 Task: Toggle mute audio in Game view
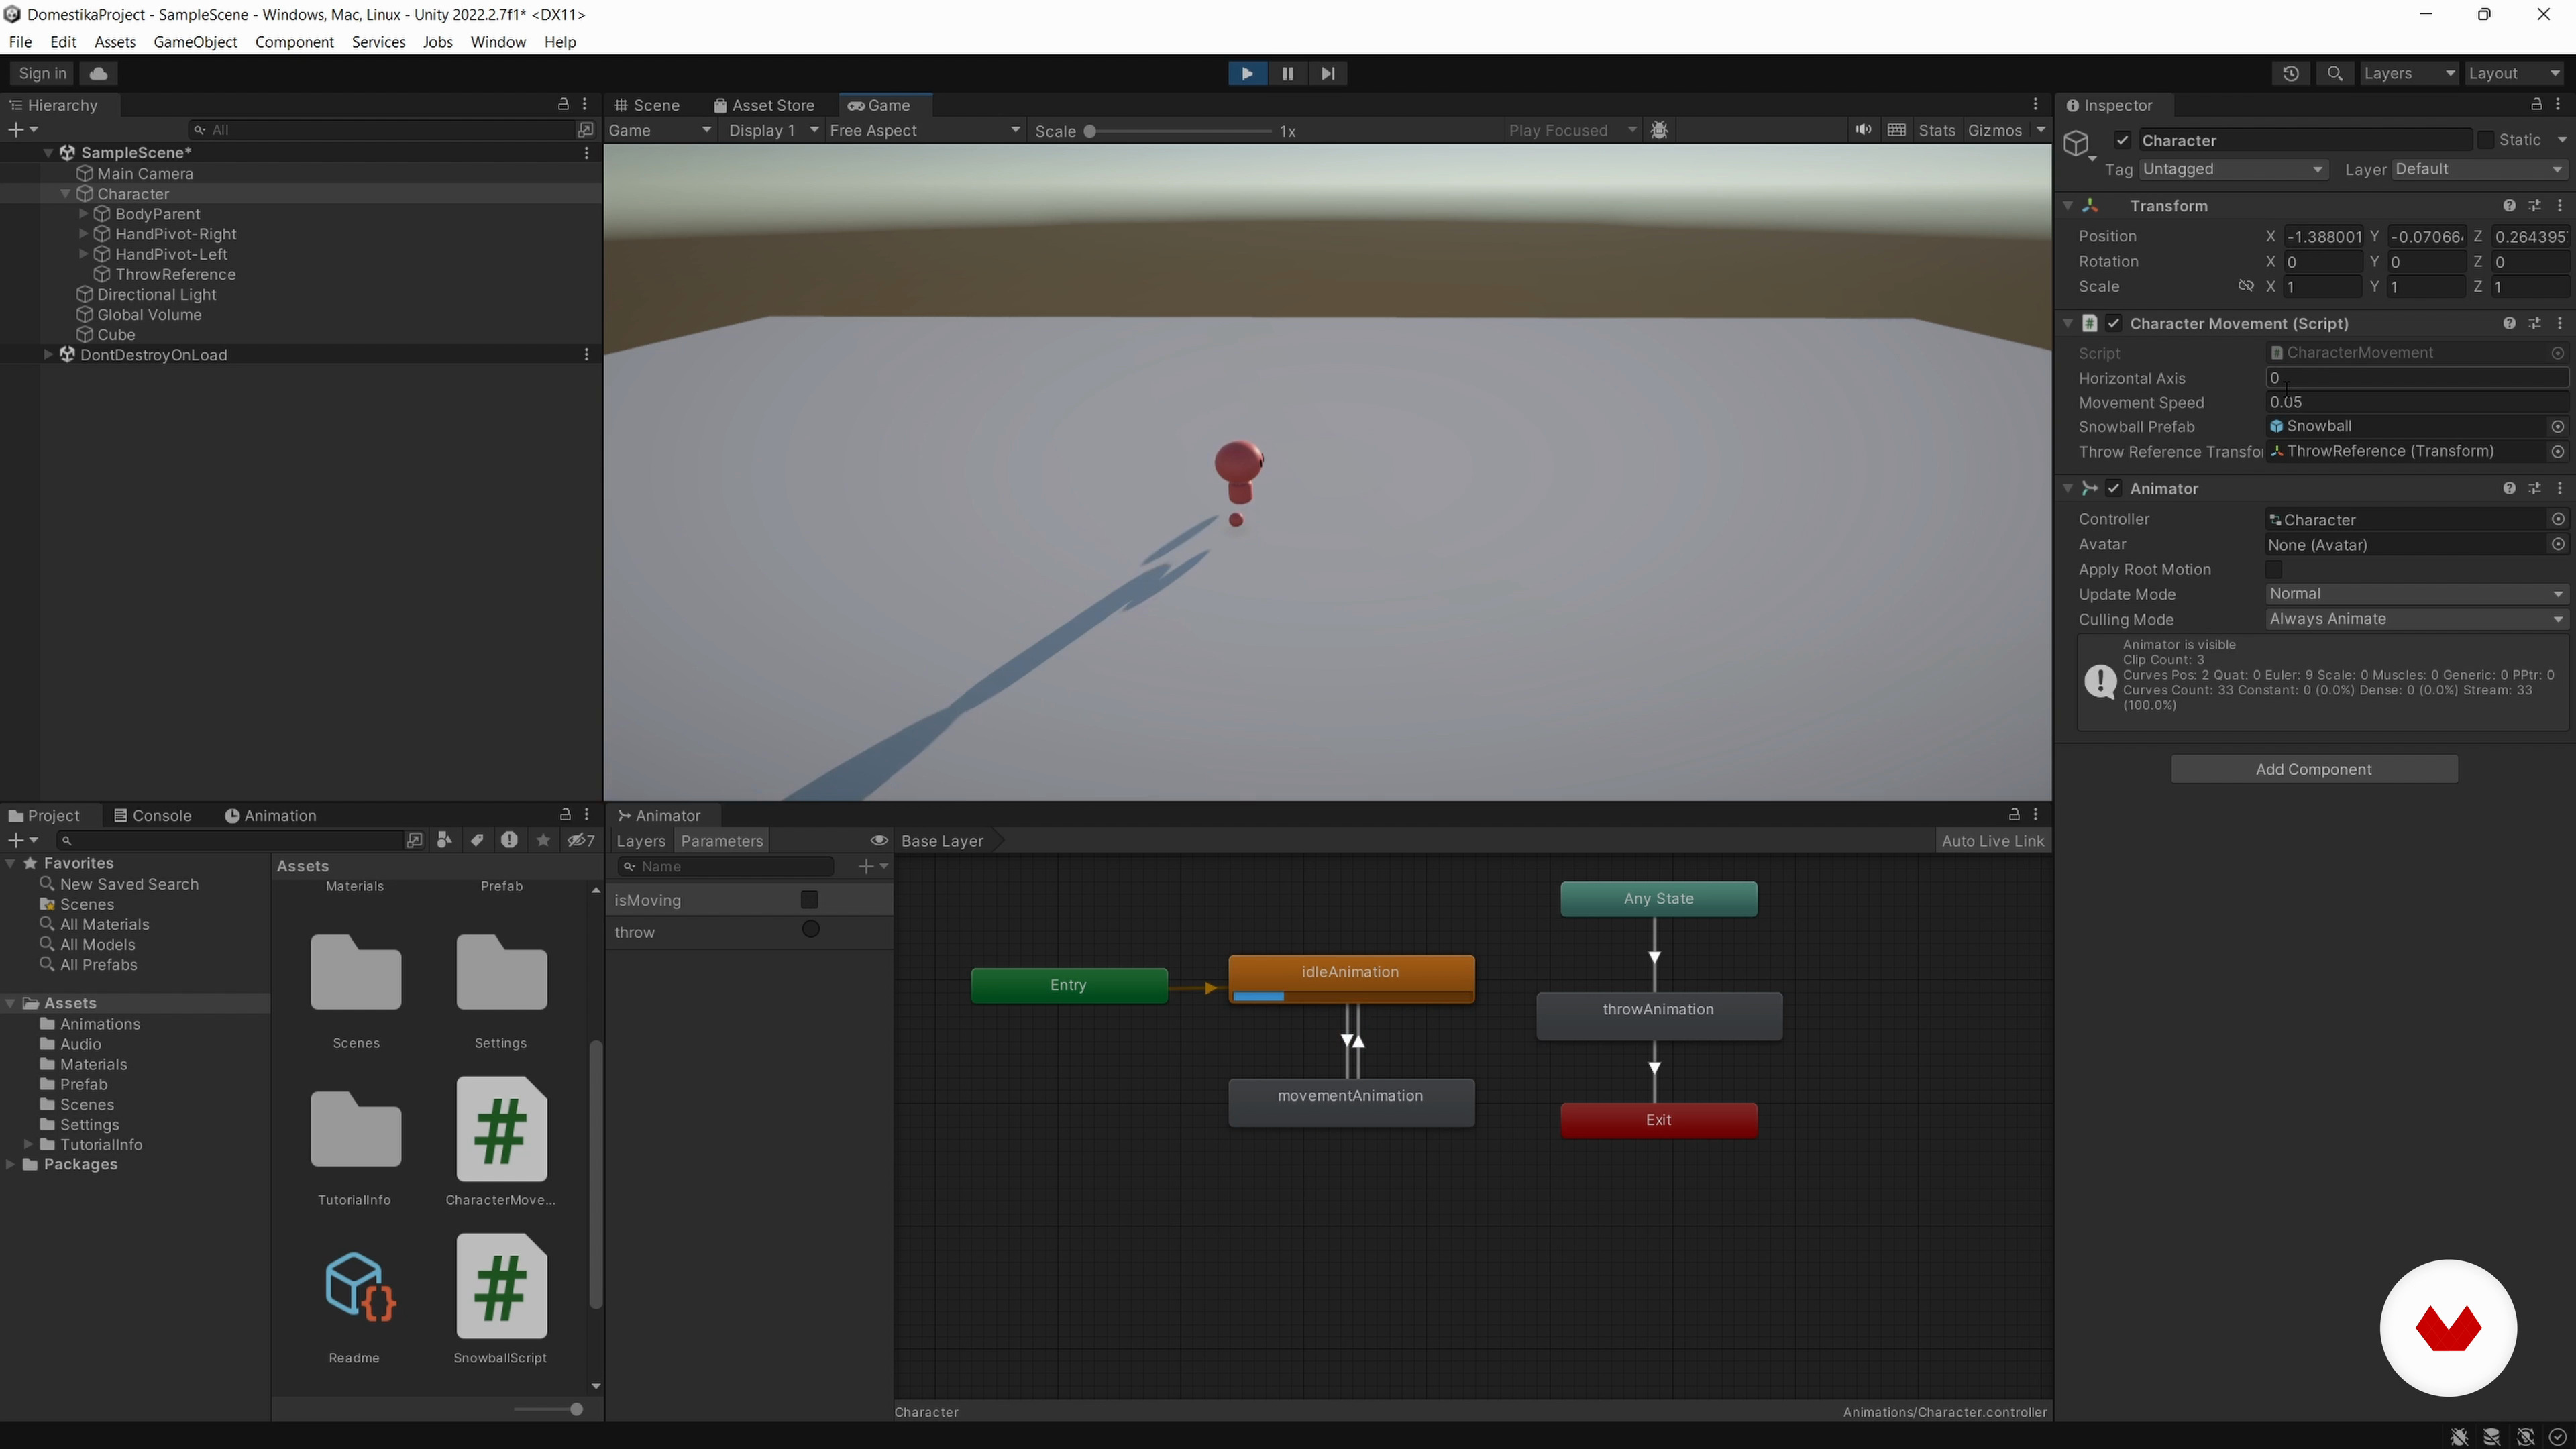[1863, 130]
